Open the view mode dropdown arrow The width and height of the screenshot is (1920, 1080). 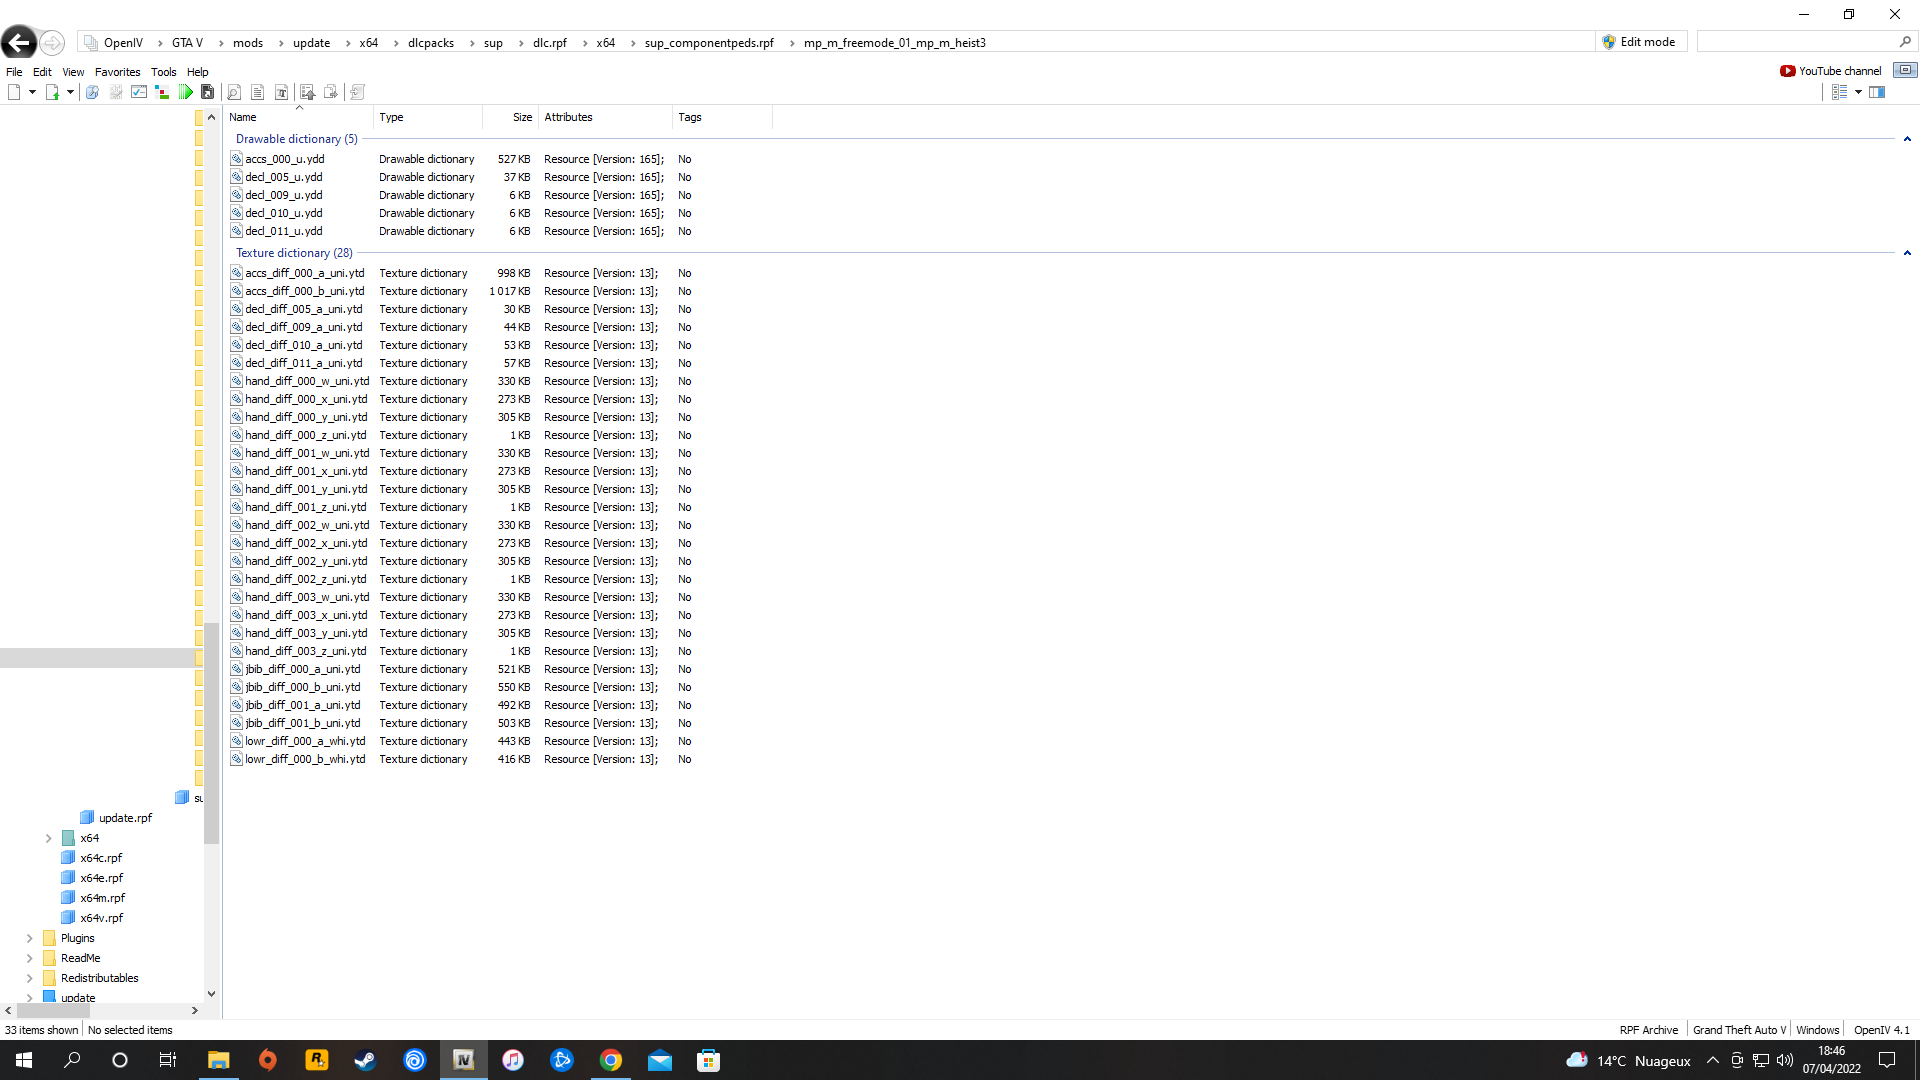click(1858, 92)
